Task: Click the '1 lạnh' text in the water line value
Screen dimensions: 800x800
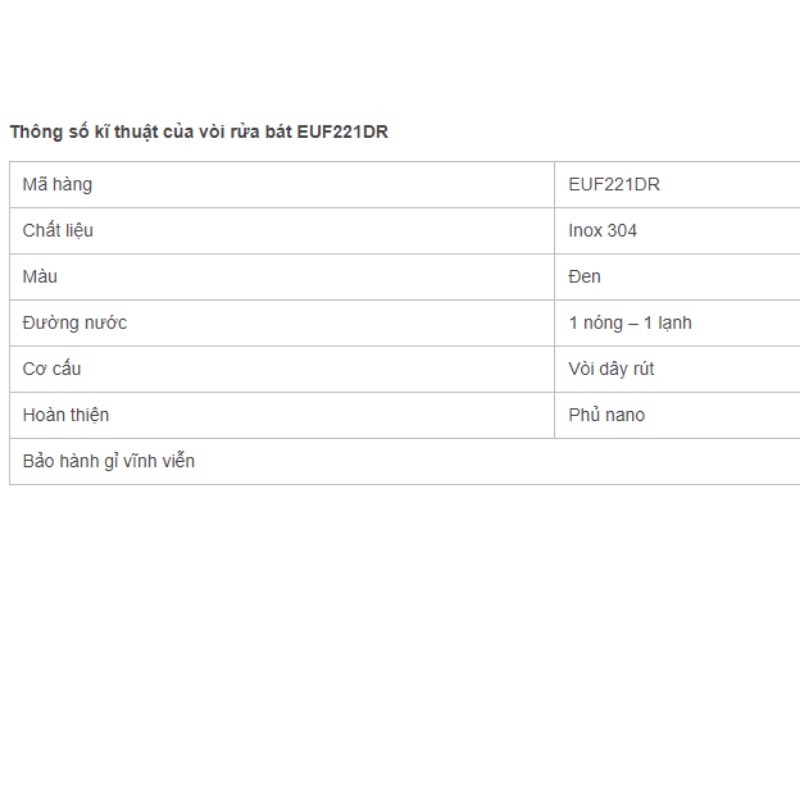Action: [668, 323]
